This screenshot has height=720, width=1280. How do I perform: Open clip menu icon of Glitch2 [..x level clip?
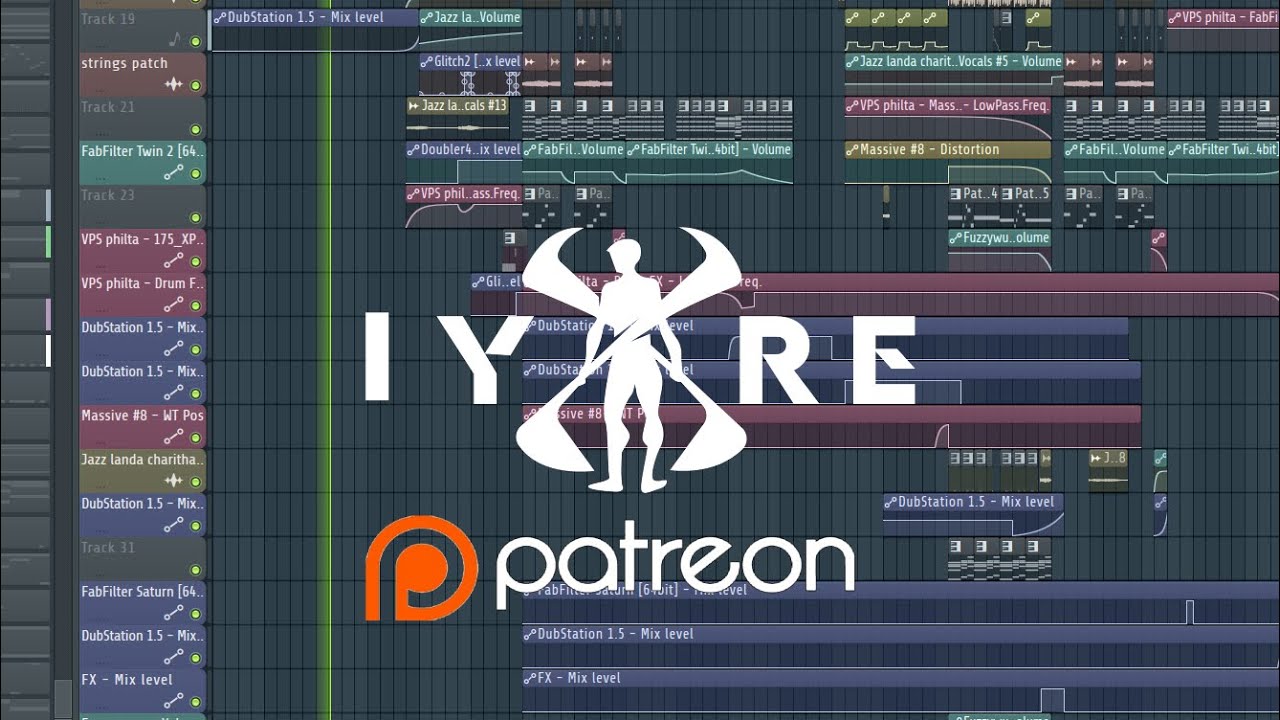(427, 62)
